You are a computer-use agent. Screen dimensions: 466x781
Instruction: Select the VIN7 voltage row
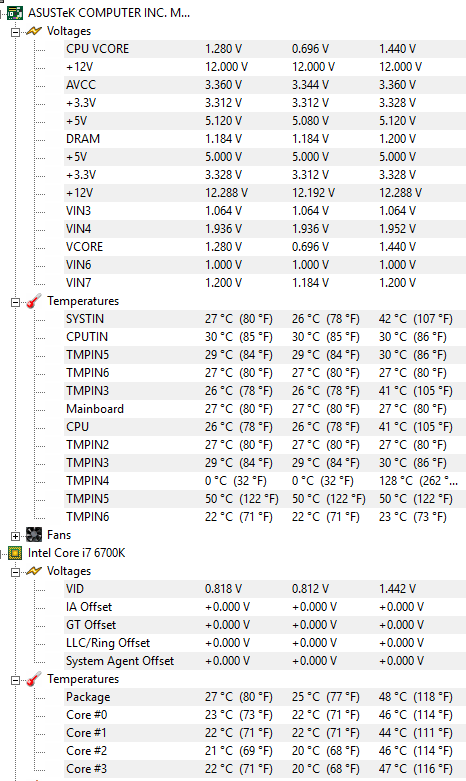coord(263,282)
